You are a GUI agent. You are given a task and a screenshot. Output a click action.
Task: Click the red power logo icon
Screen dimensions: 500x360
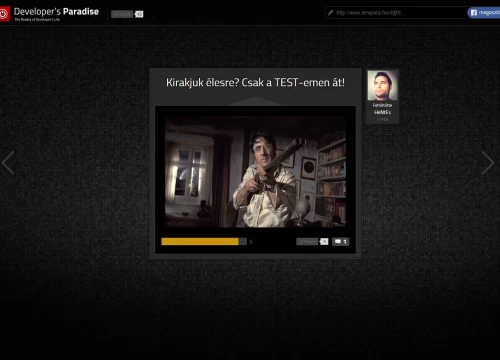(x=4, y=14)
